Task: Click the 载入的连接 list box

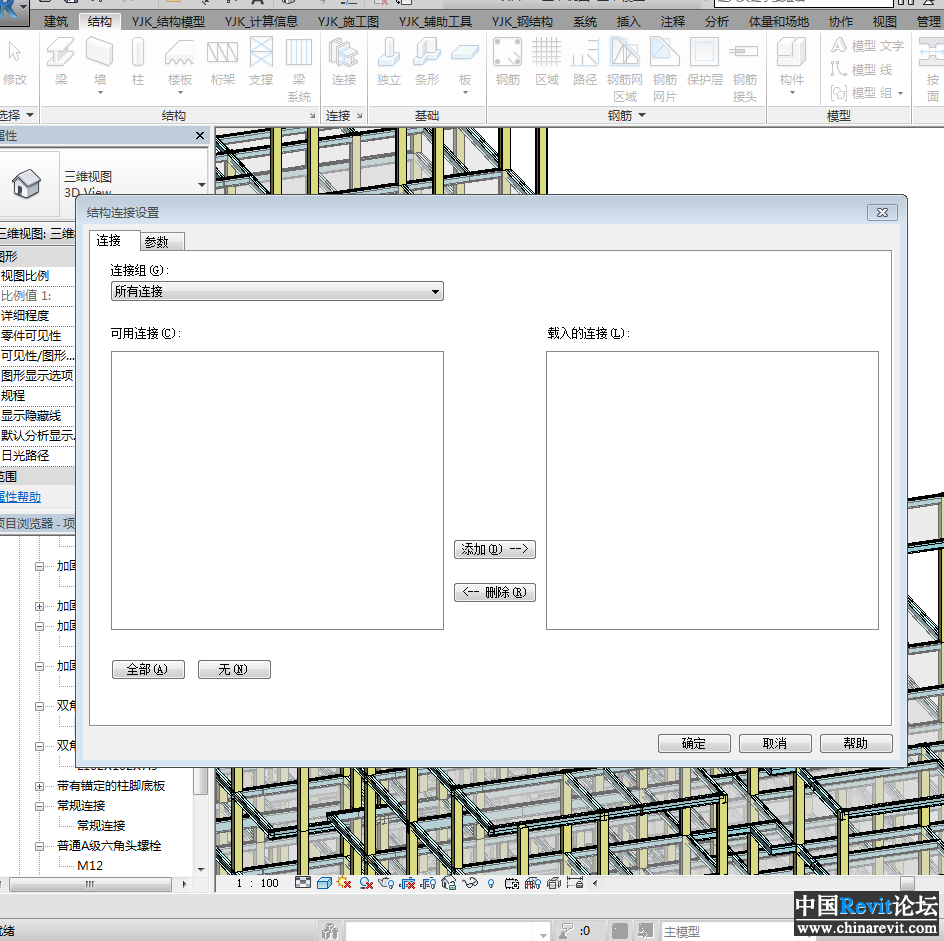Action: [712, 491]
